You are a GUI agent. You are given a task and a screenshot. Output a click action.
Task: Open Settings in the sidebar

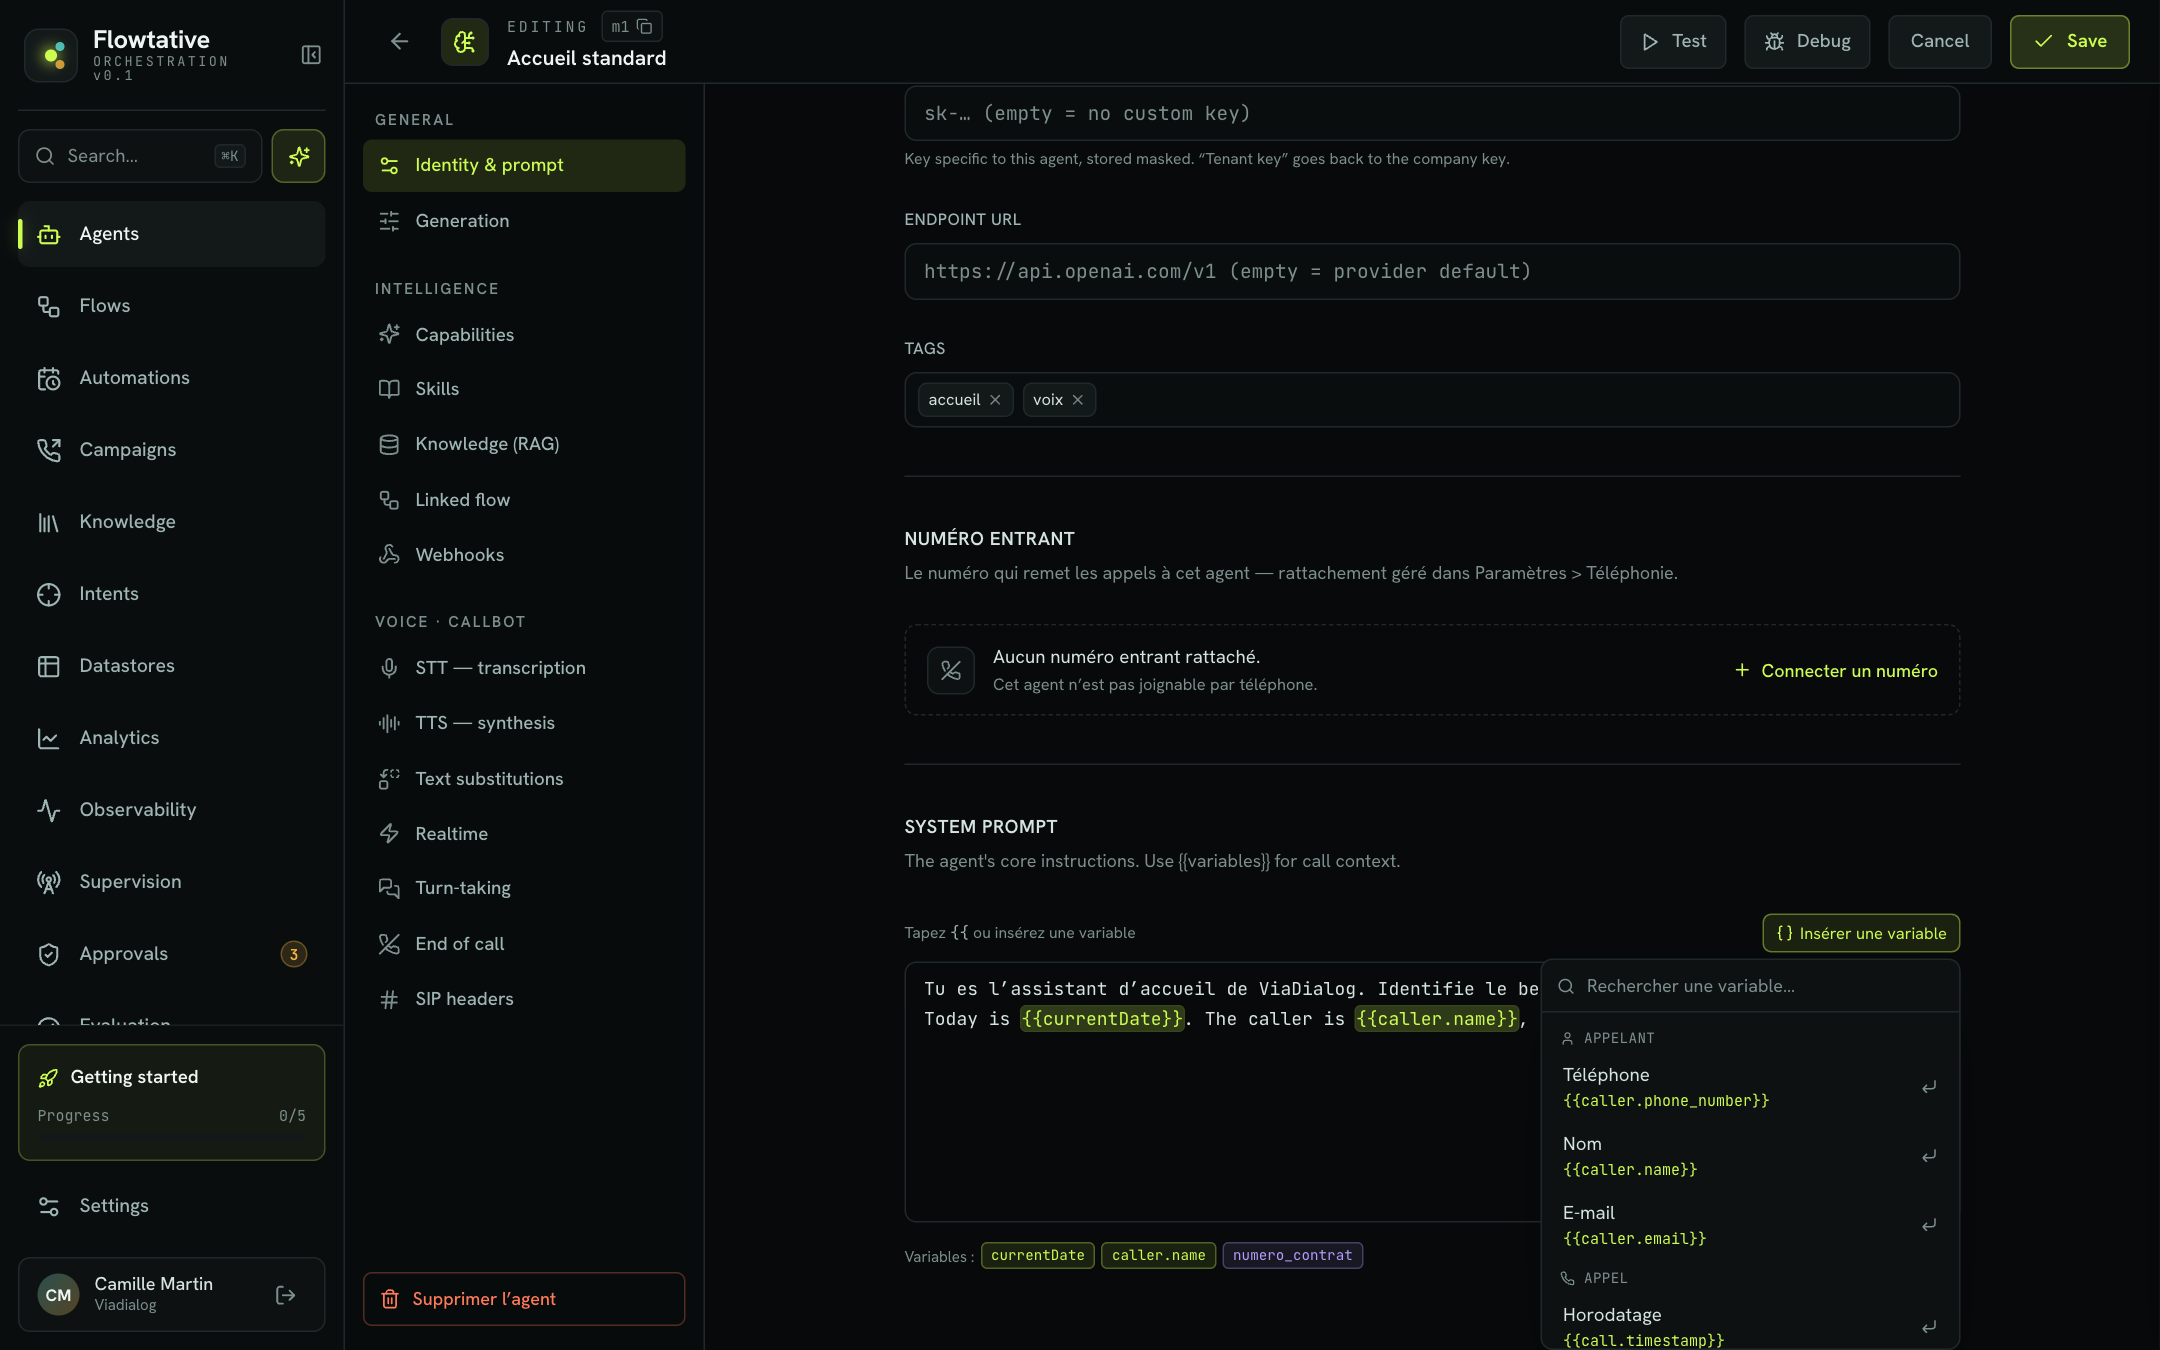tap(172, 1206)
